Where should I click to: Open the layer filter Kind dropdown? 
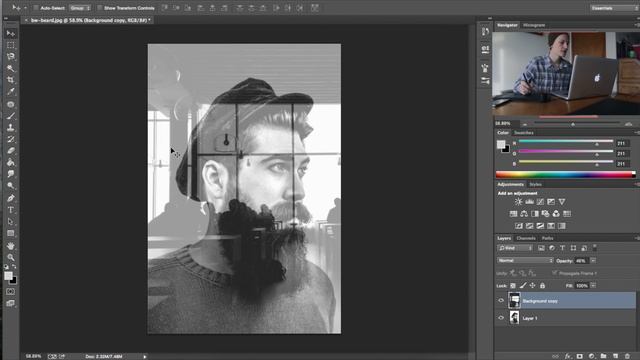515,248
